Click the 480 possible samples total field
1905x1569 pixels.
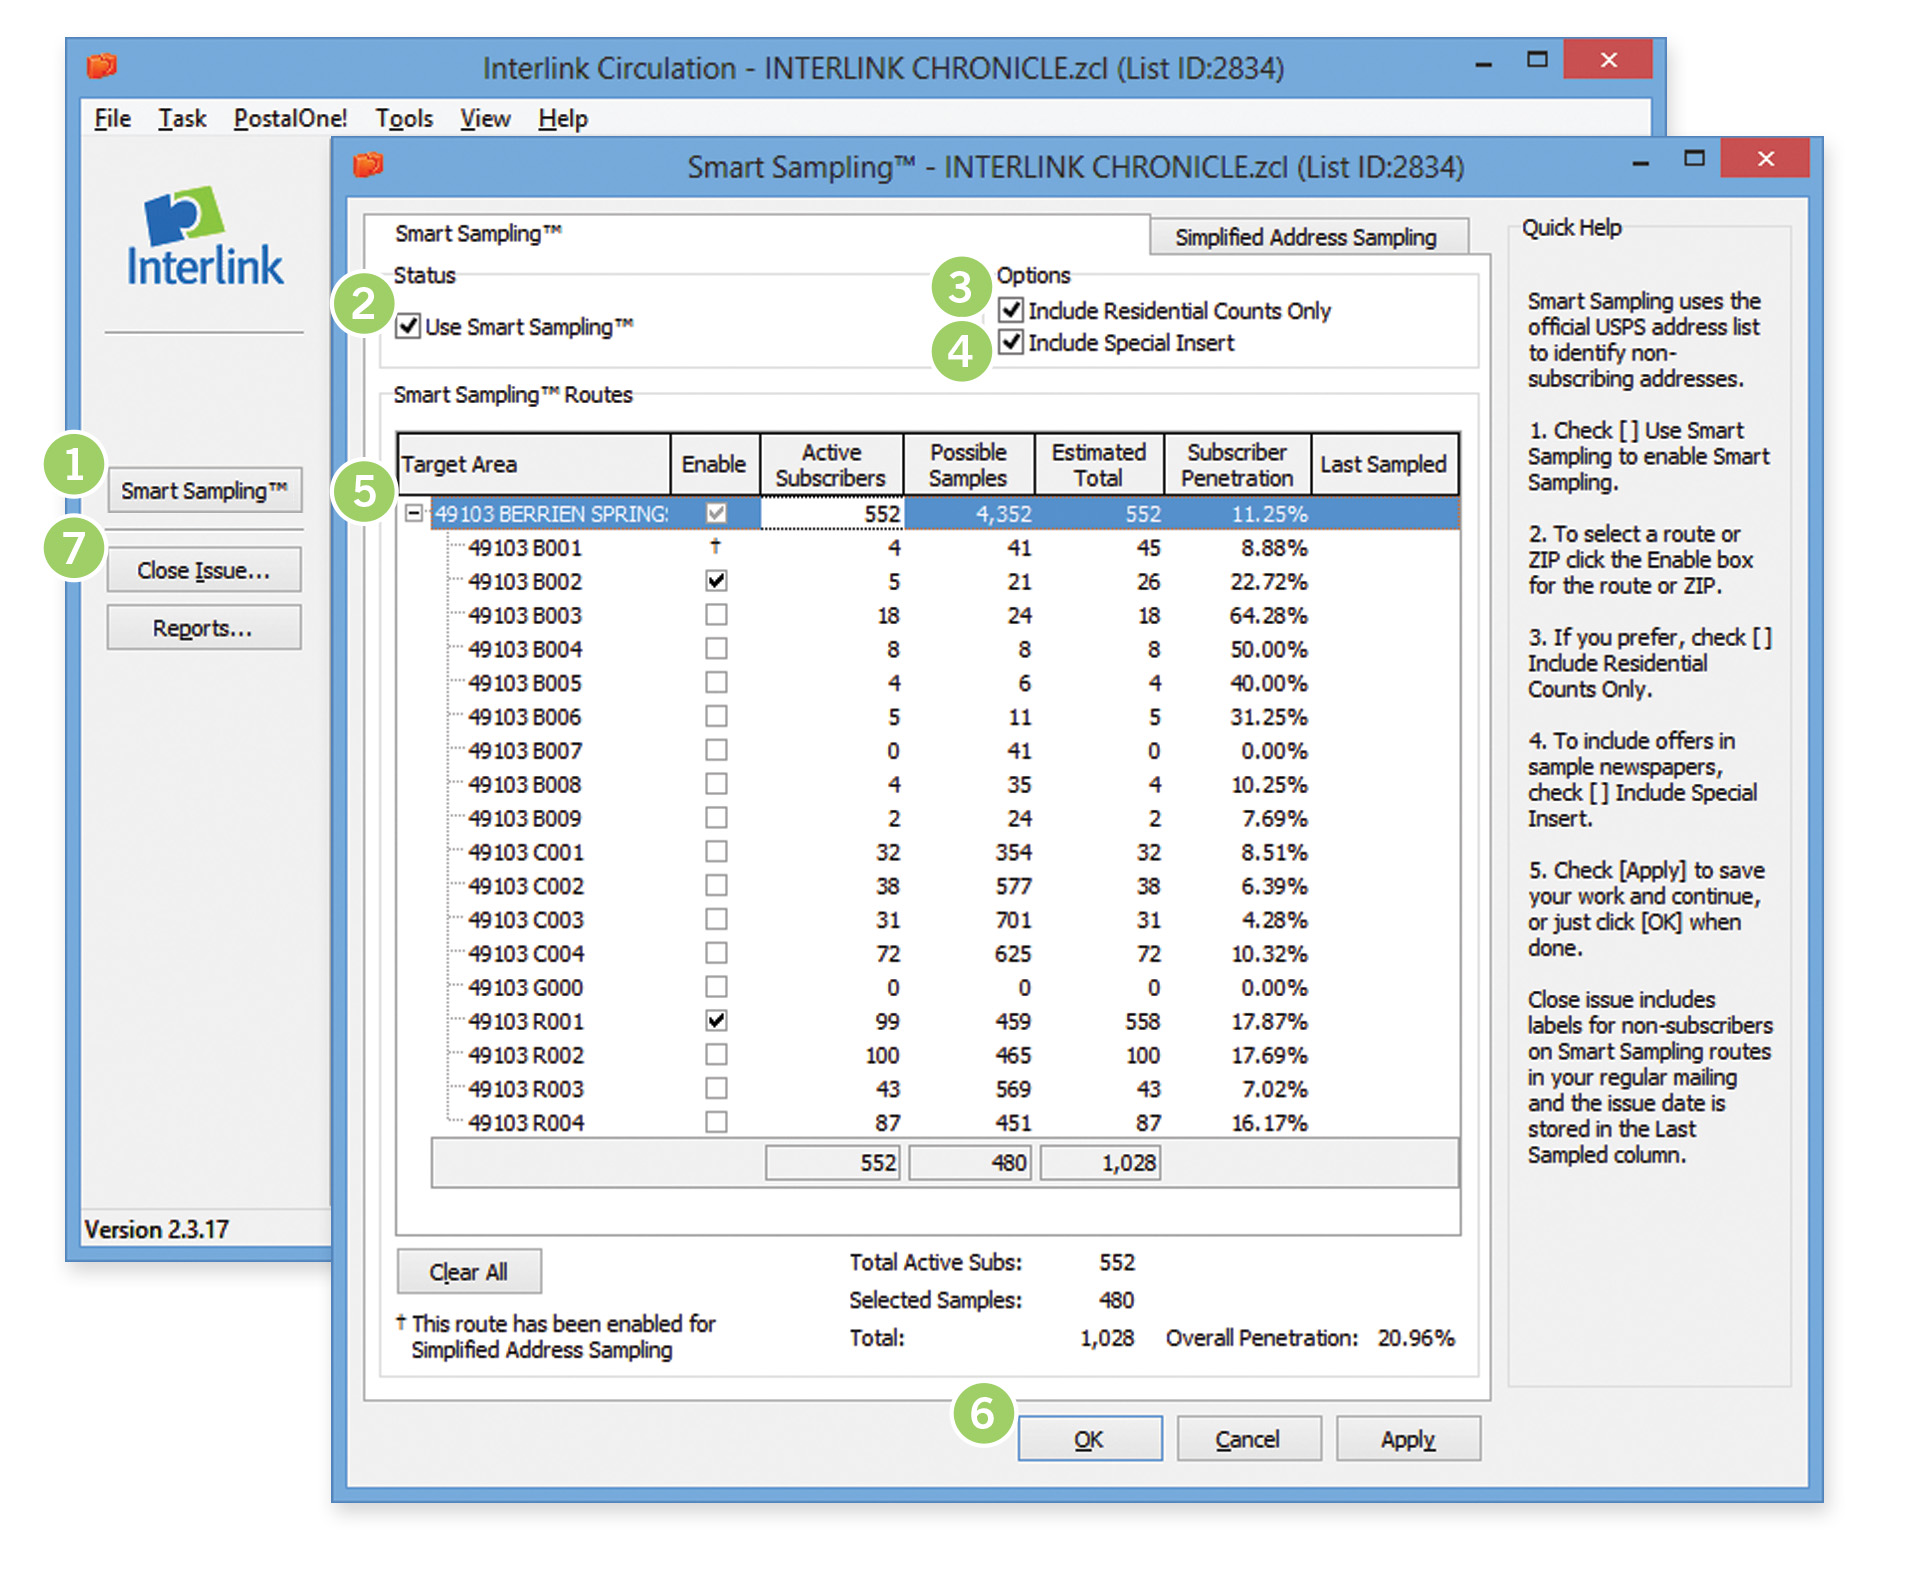click(x=970, y=1162)
